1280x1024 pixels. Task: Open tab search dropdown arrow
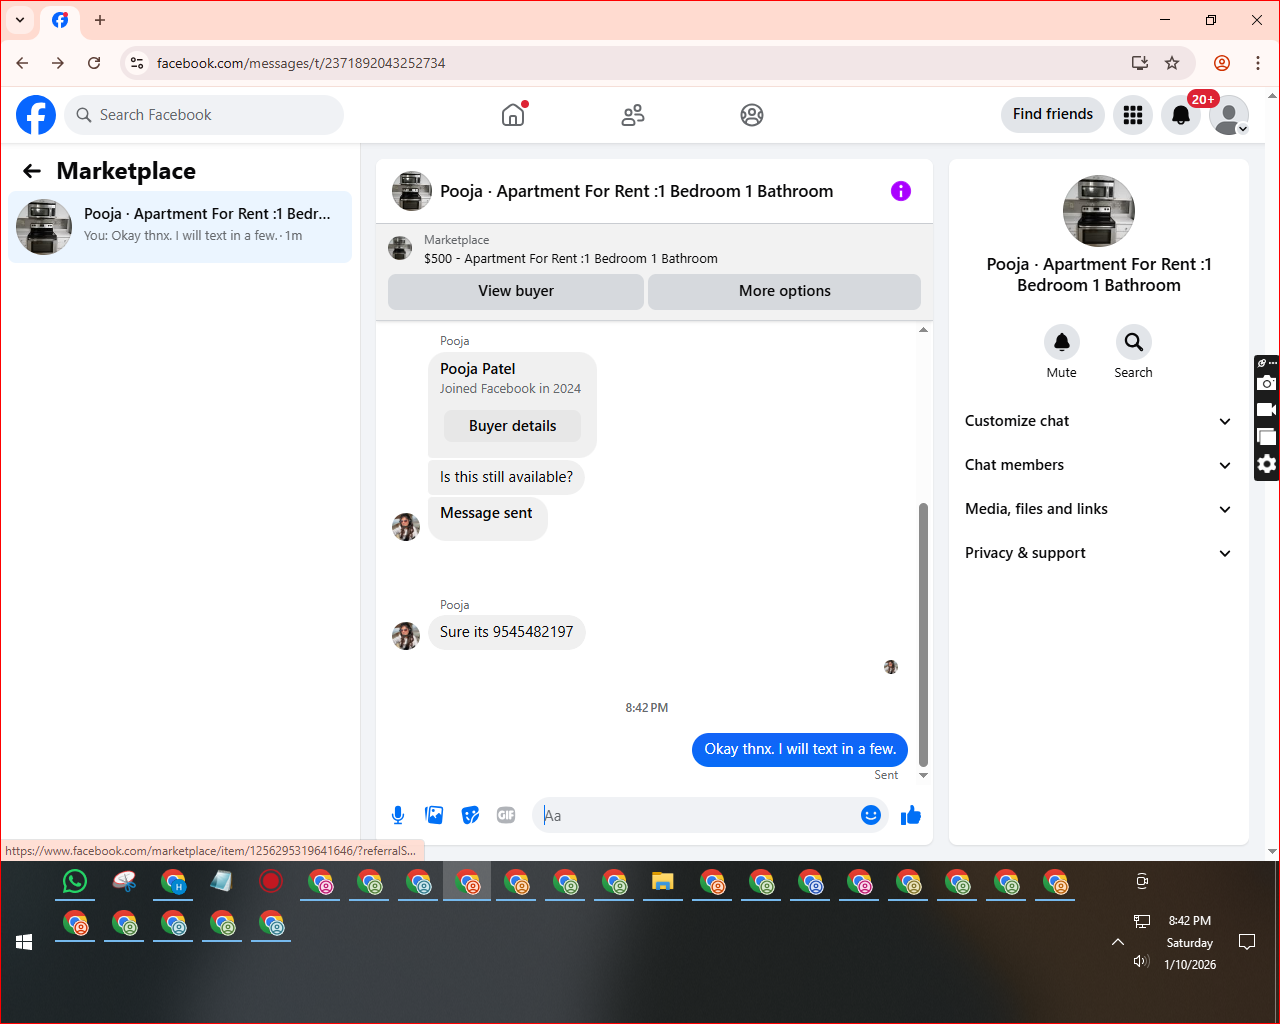tap(20, 20)
